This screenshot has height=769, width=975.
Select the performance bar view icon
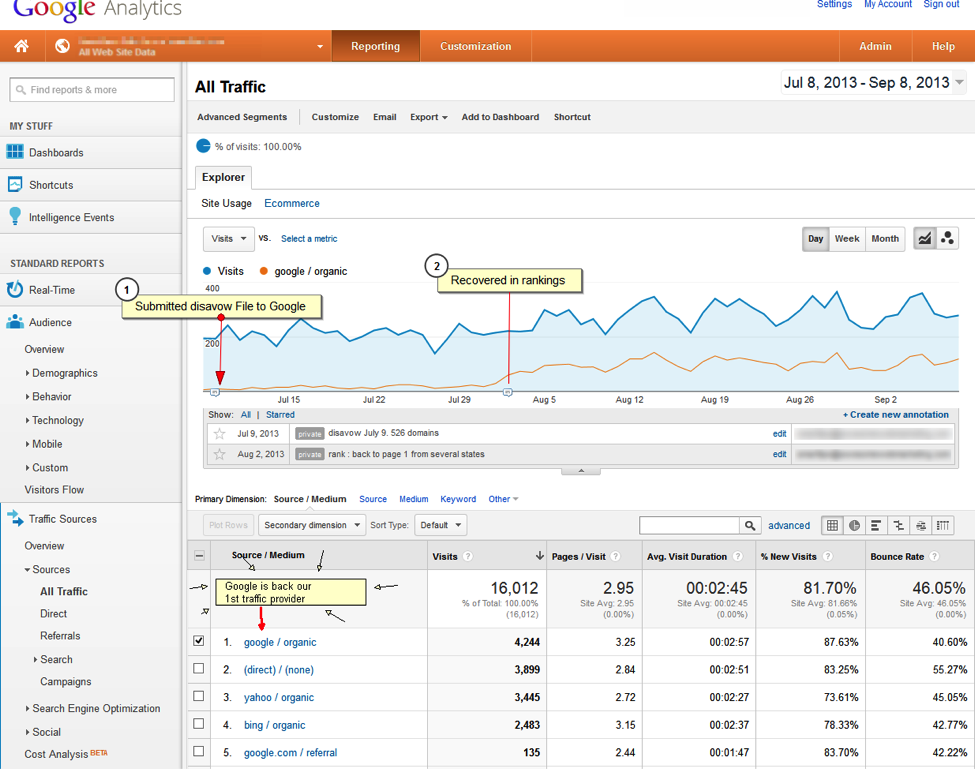click(876, 525)
